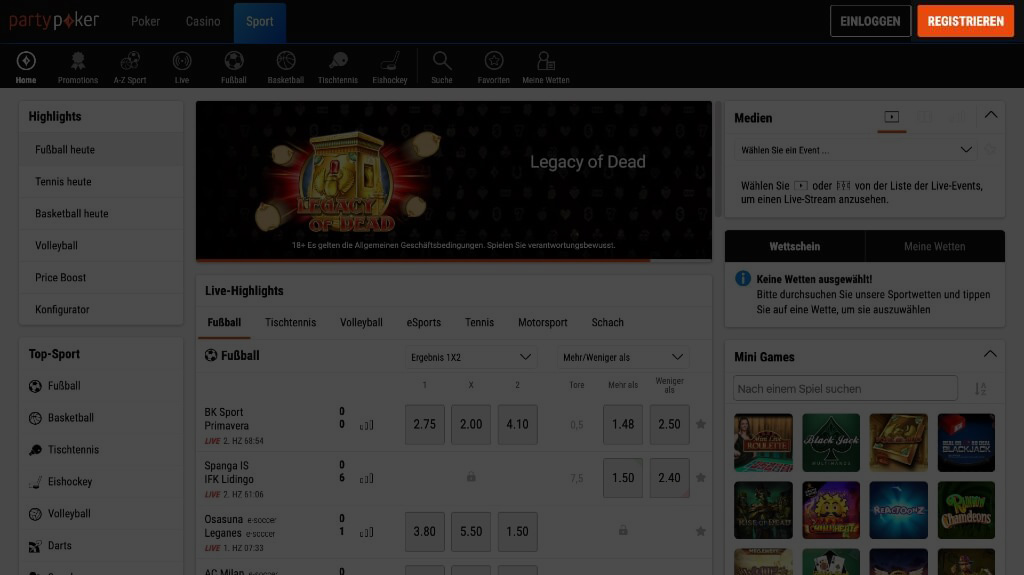Collapse the Medien panel
Image resolution: width=1024 pixels, height=575 pixels.
(991, 115)
